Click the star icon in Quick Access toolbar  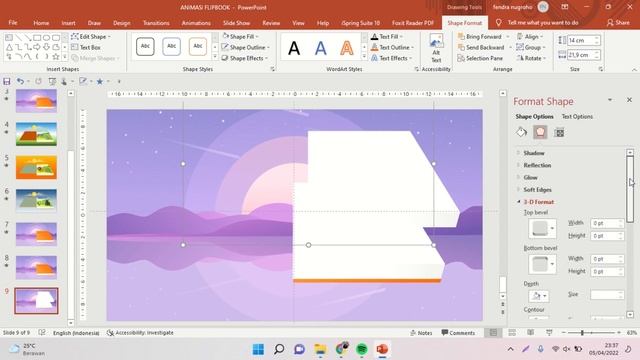tap(100, 81)
